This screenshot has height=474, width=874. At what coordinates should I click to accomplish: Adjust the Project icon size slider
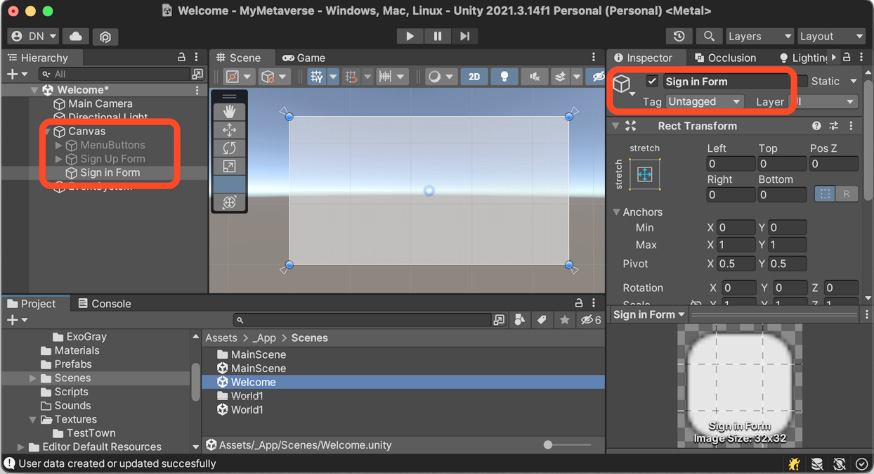[567, 445]
